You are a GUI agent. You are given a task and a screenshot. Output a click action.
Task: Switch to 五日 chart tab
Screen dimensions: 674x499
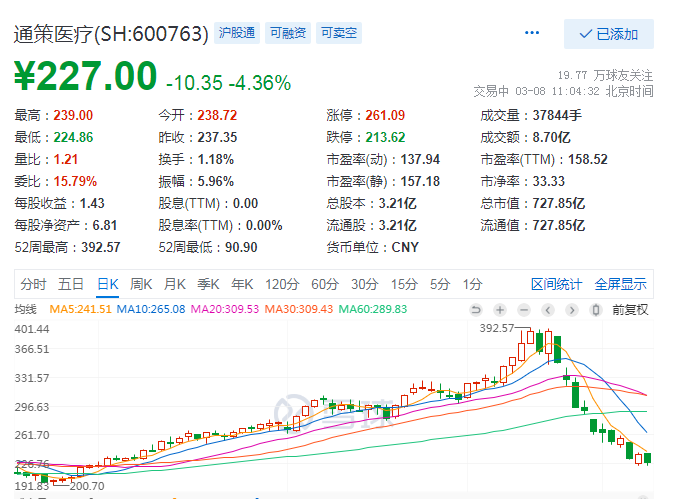(x=71, y=284)
